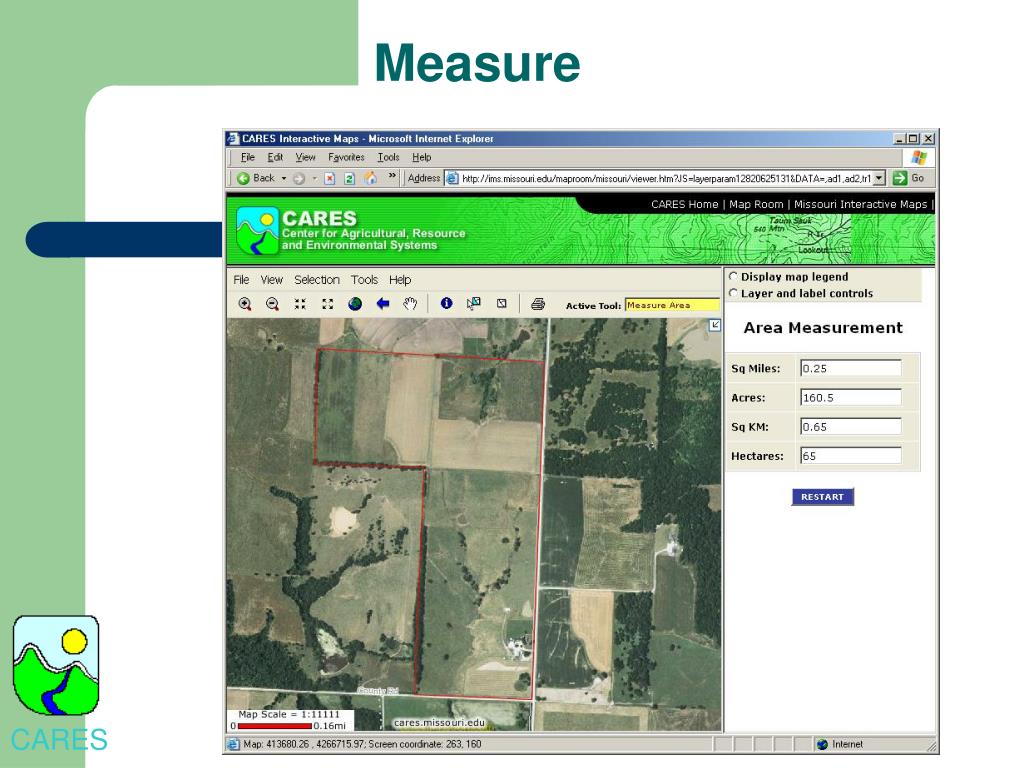Screen dimensions: 1024x768
Task: Select the Zoom In magnifier tool
Action: (x=245, y=304)
